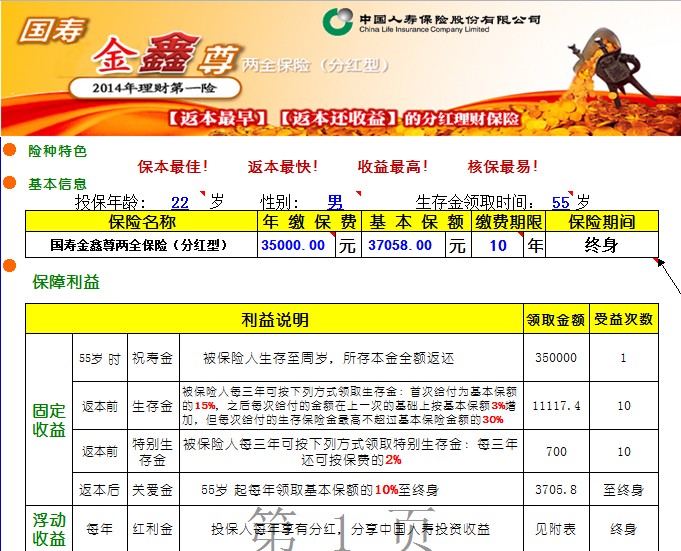
Task: Click the 祝寿金 amount cell 350000
Action: click(556, 358)
